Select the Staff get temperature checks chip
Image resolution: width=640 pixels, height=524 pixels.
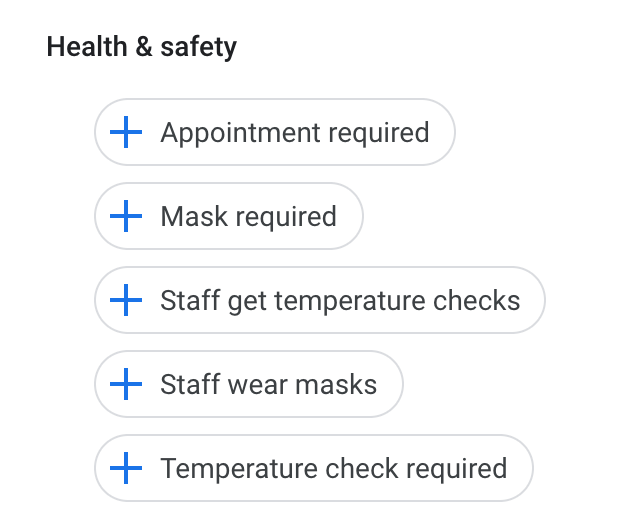(x=320, y=300)
